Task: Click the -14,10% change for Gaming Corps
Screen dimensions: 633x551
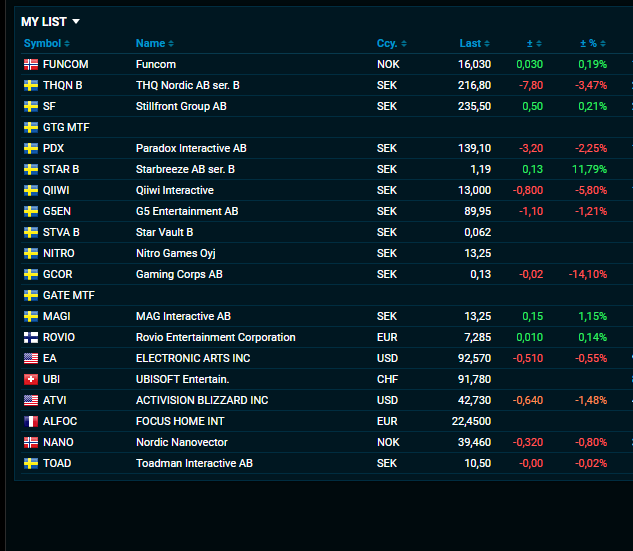Action: [588, 274]
